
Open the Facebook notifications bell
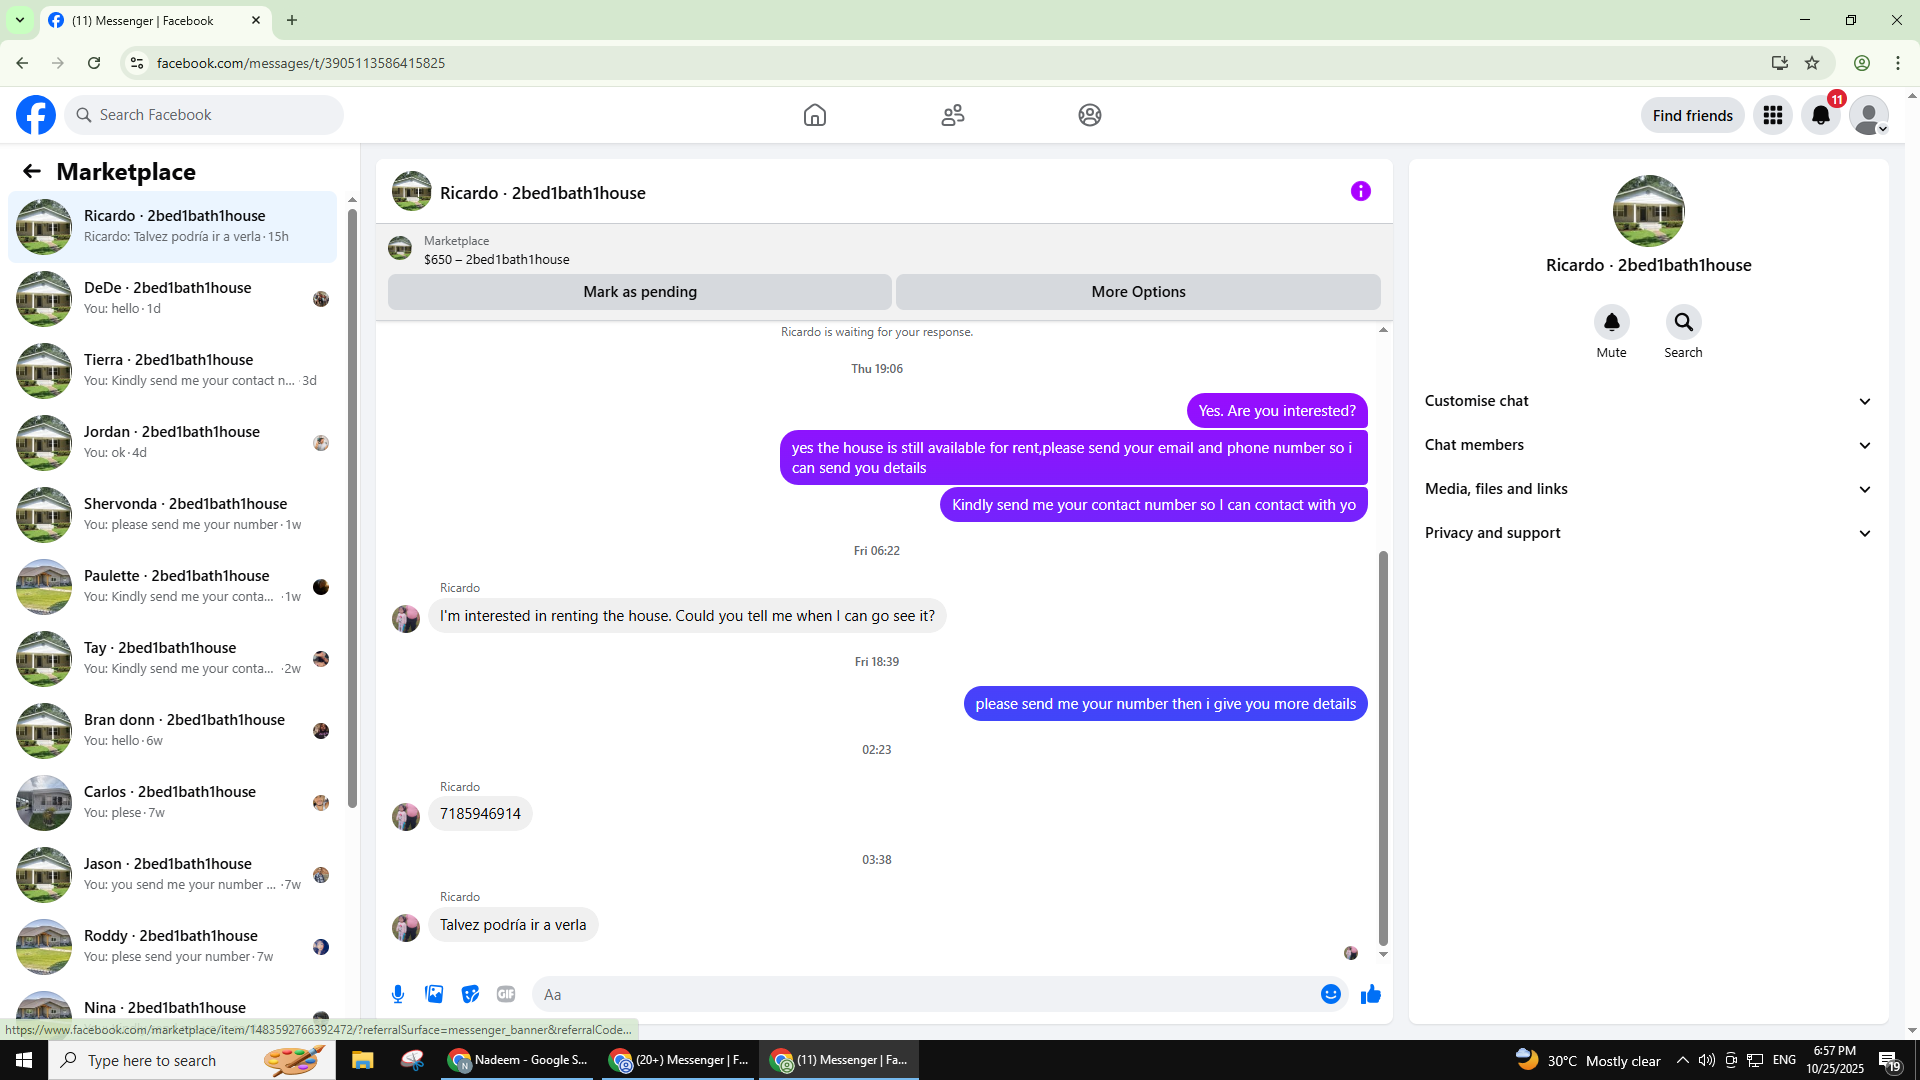click(x=1821, y=115)
